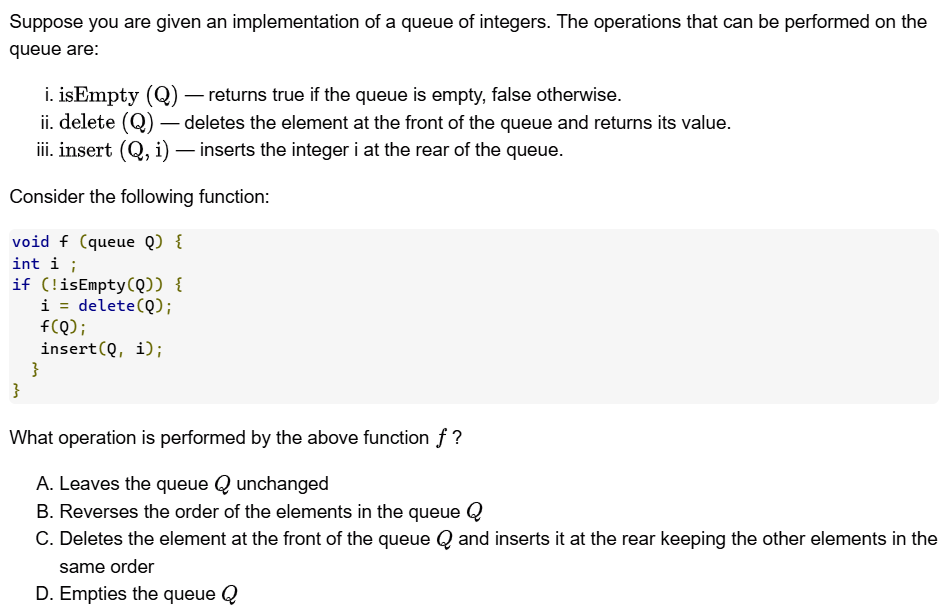Image resolution: width=952 pixels, height=608 pixels.
Task: Click the 'void' keyword in the code
Action: 30,241
